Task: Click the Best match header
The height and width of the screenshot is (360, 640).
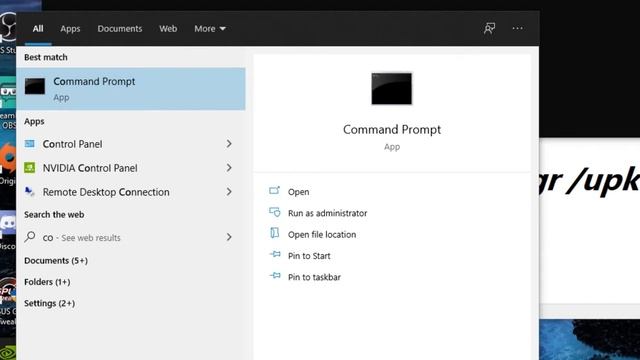Action: coord(46,57)
